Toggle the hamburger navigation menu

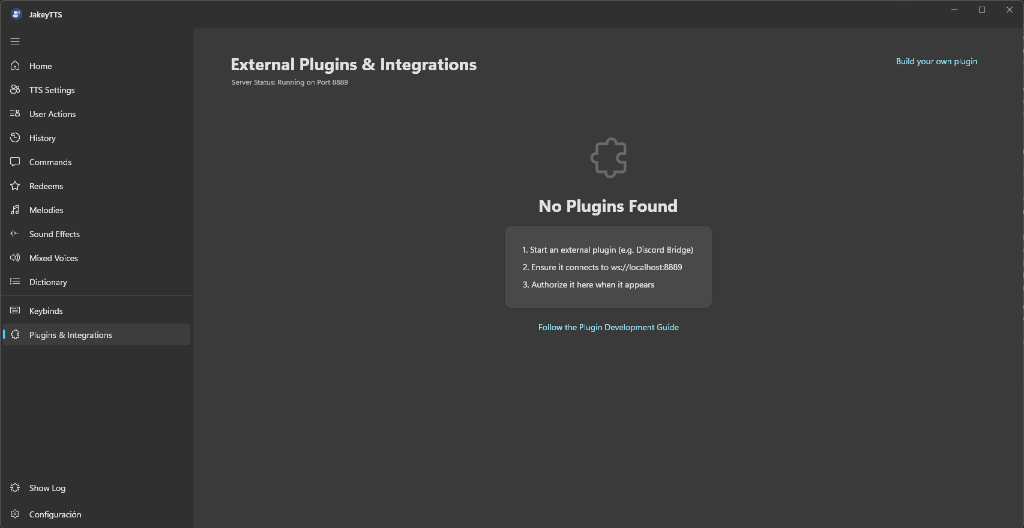15,41
